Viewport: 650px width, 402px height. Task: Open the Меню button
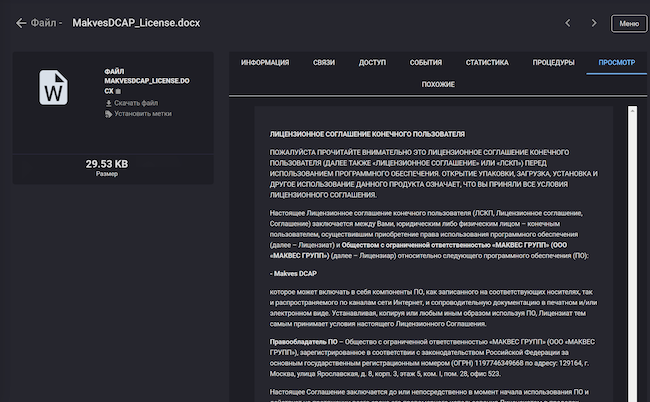pyautogui.click(x=629, y=24)
